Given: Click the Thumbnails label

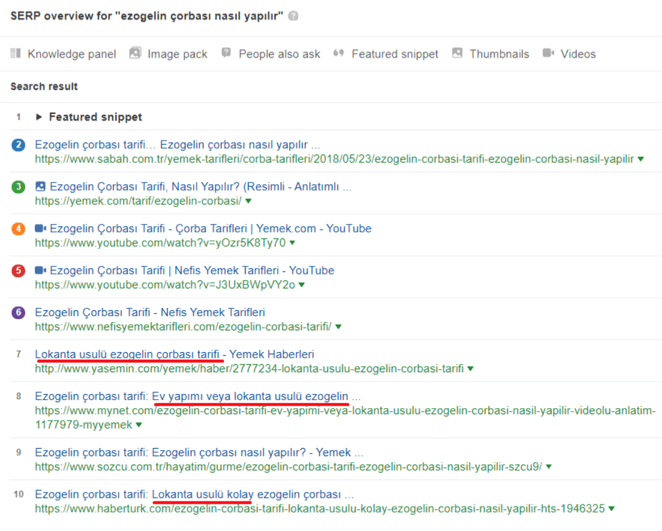Looking at the screenshot, I should (x=499, y=54).
